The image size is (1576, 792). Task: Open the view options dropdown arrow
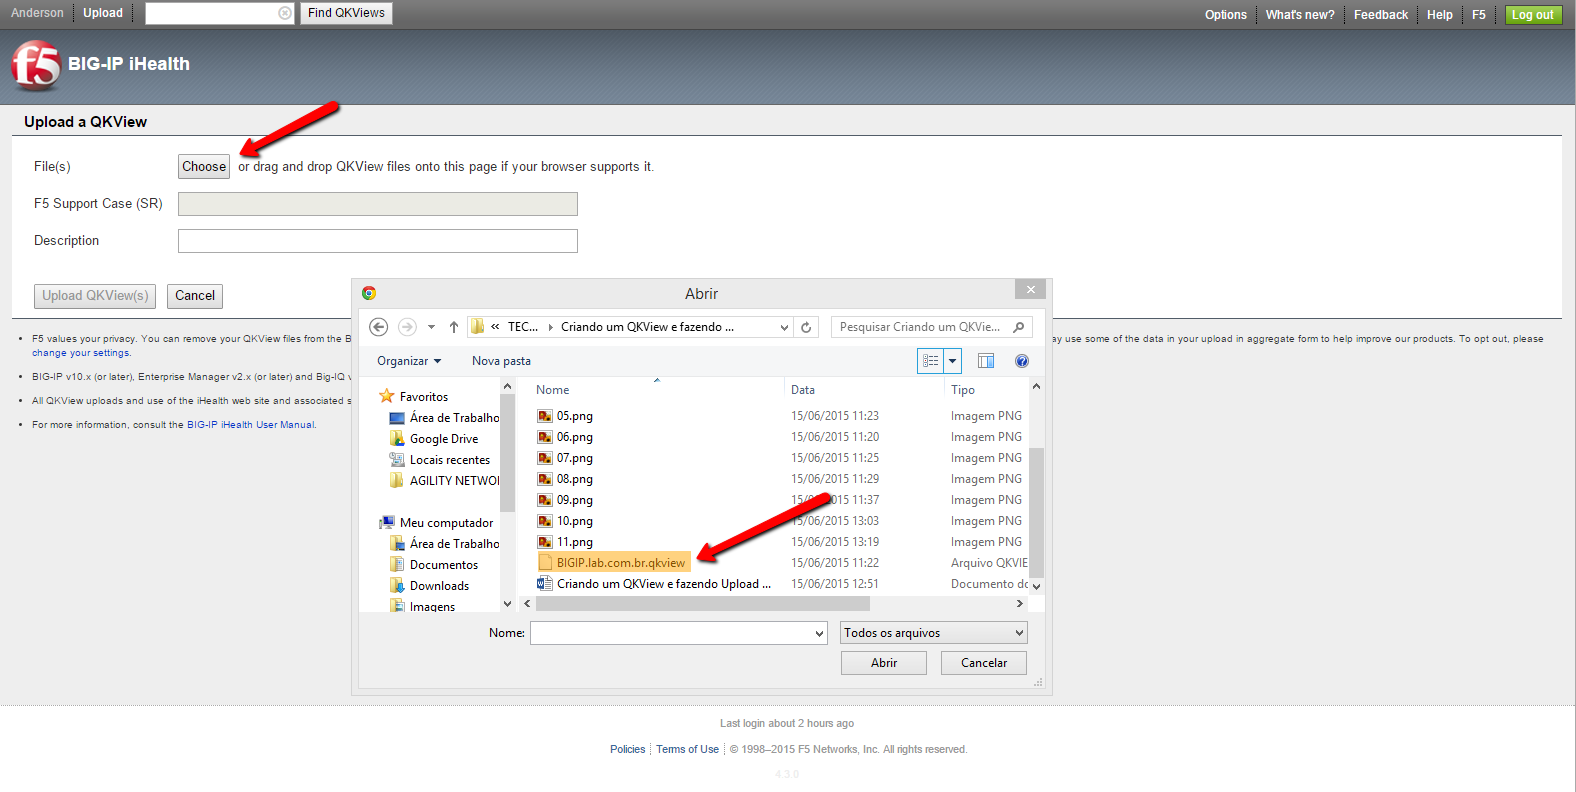click(952, 361)
